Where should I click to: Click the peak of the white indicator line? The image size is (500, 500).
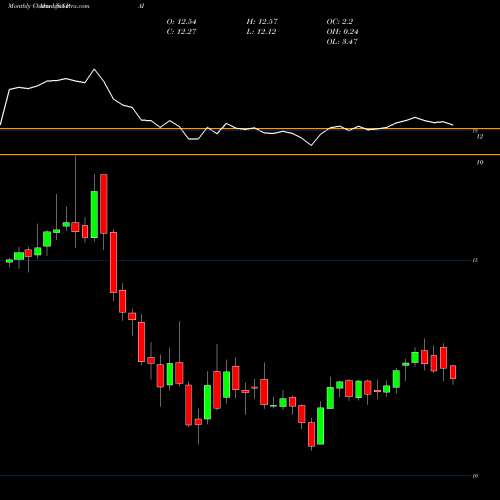(x=94, y=69)
